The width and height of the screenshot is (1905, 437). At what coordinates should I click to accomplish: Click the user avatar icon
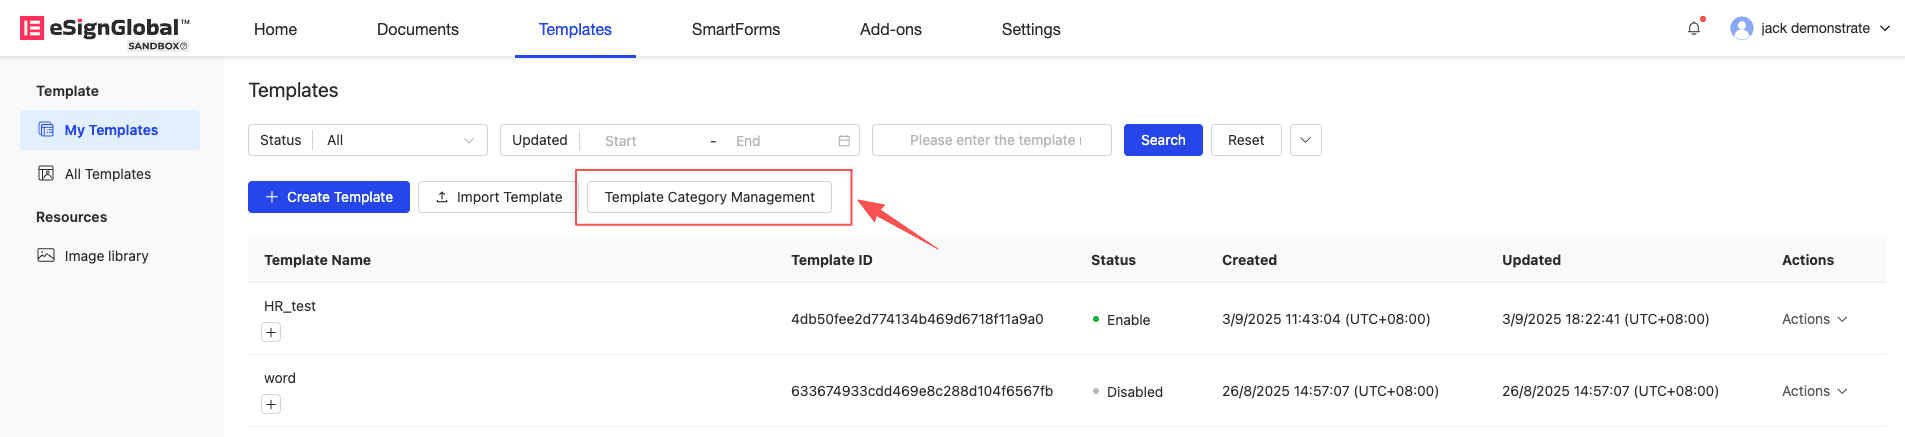pyautogui.click(x=1741, y=28)
